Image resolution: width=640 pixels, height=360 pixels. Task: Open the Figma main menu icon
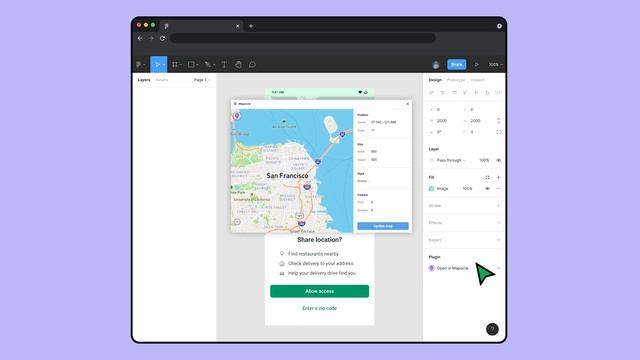tap(139, 64)
